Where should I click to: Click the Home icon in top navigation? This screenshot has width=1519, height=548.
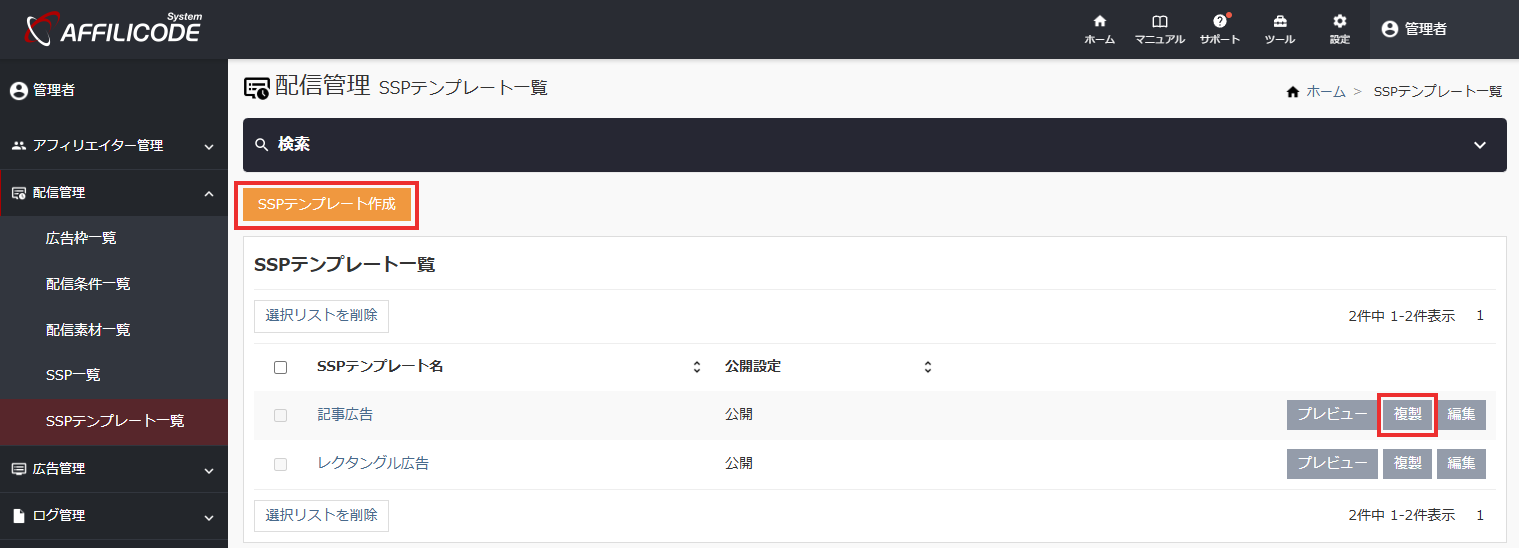pyautogui.click(x=1099, y=22)
